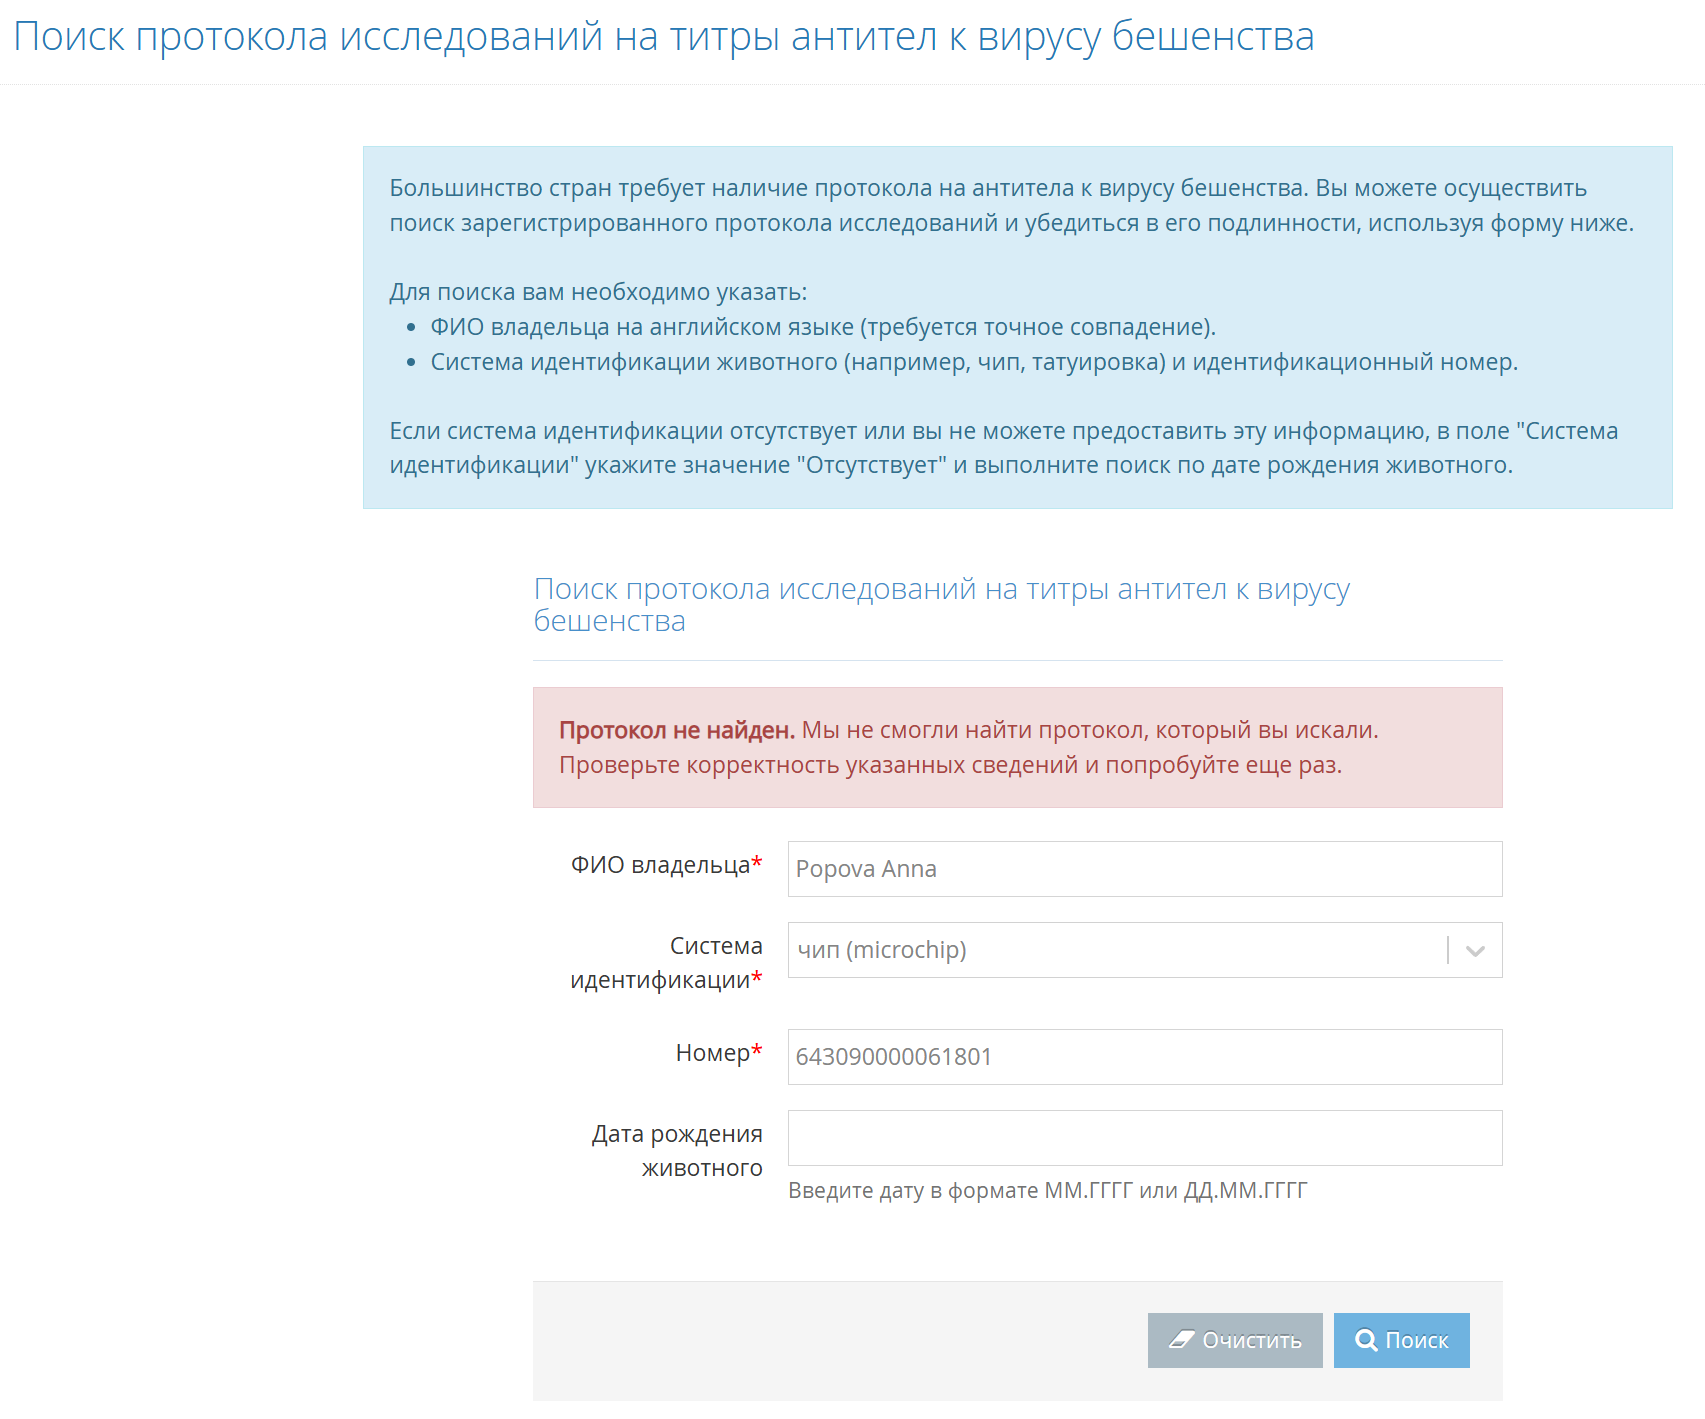Image resolution: width=1705 pixels, height=1419 pixels.
Task: Click the bullet about ФИО владельца на английском
Action: click(822, 327)
